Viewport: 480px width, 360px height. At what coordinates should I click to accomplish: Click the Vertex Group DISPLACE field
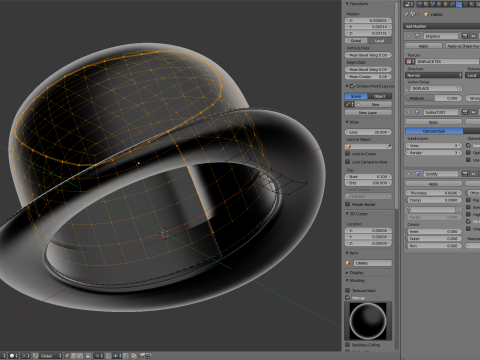[434, 88]
